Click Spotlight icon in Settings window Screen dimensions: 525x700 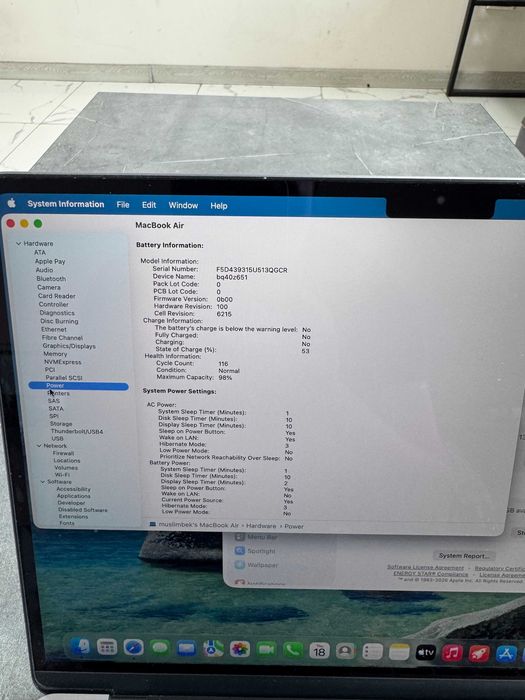[x=240, y=551]
